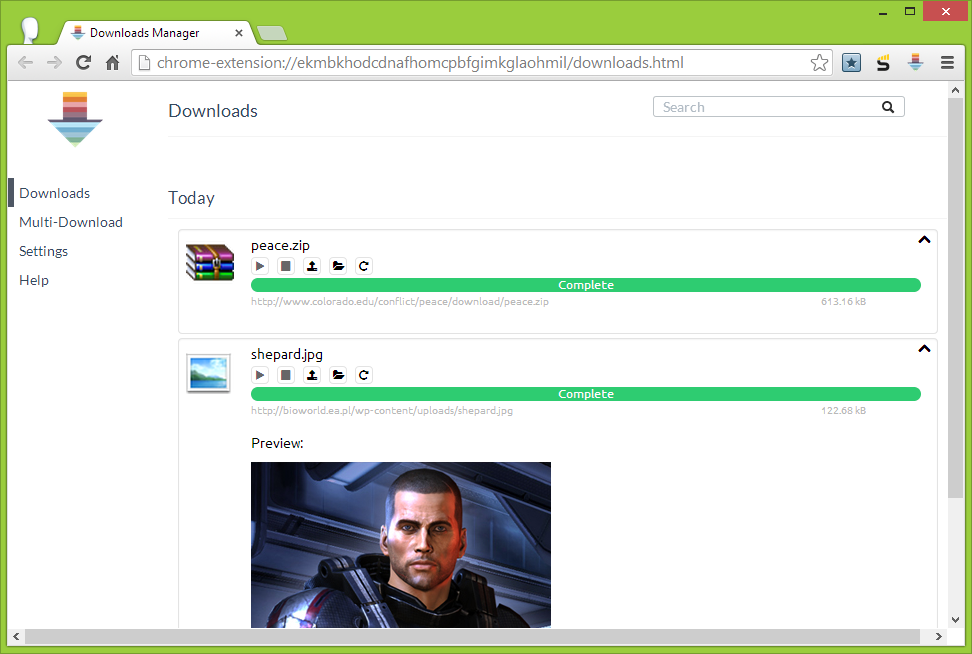Resume shepard.jpg with its play icon
The image size is (972, 654).
coord(260,375)
